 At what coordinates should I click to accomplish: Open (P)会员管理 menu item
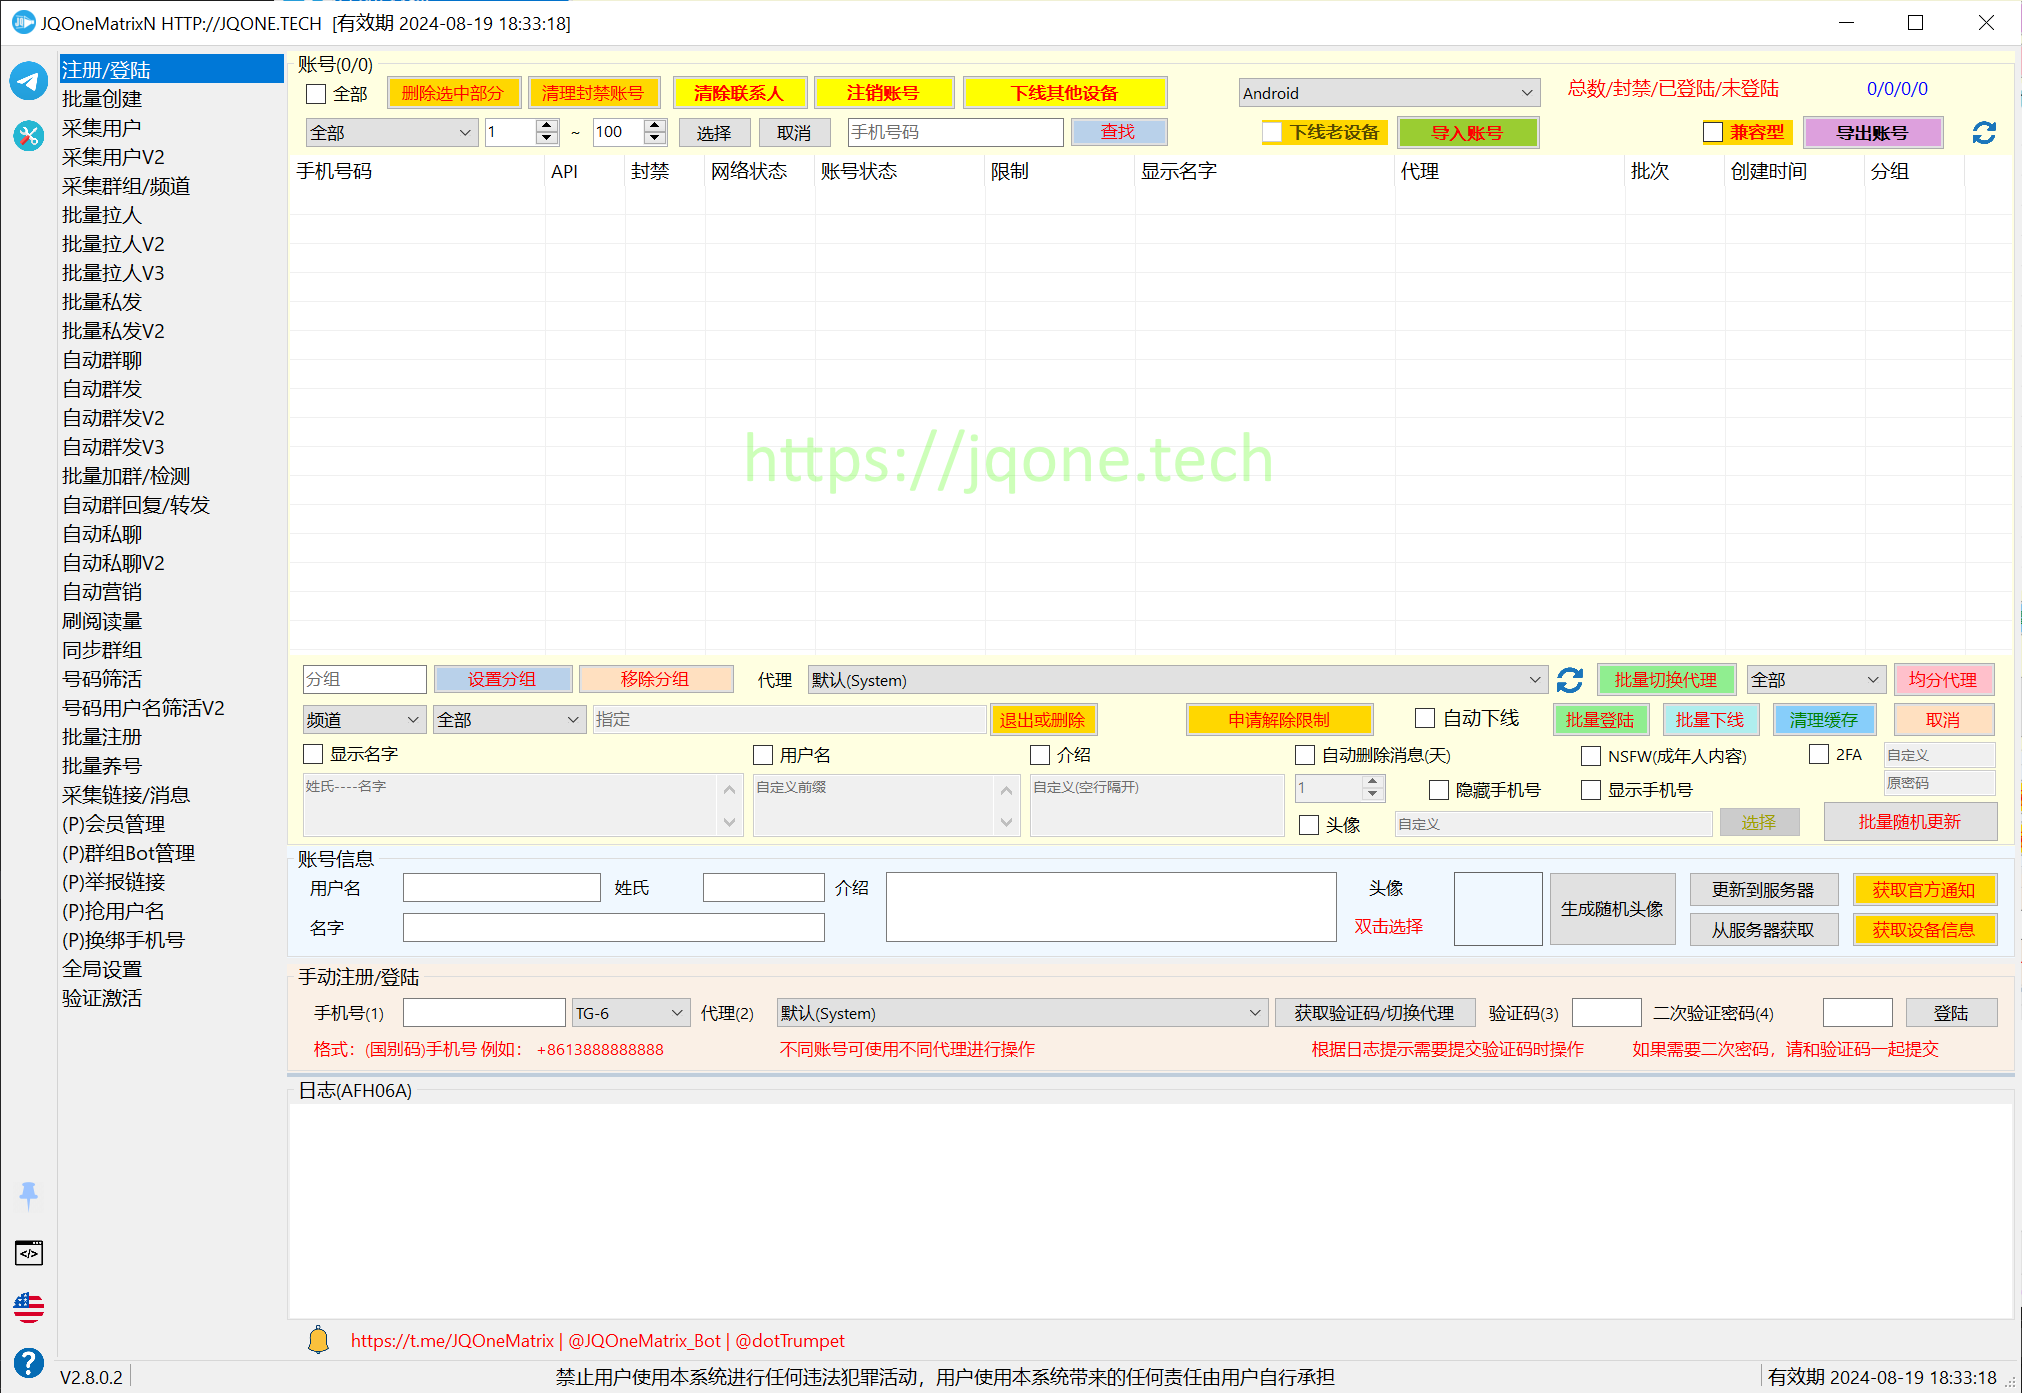point(113,824)
